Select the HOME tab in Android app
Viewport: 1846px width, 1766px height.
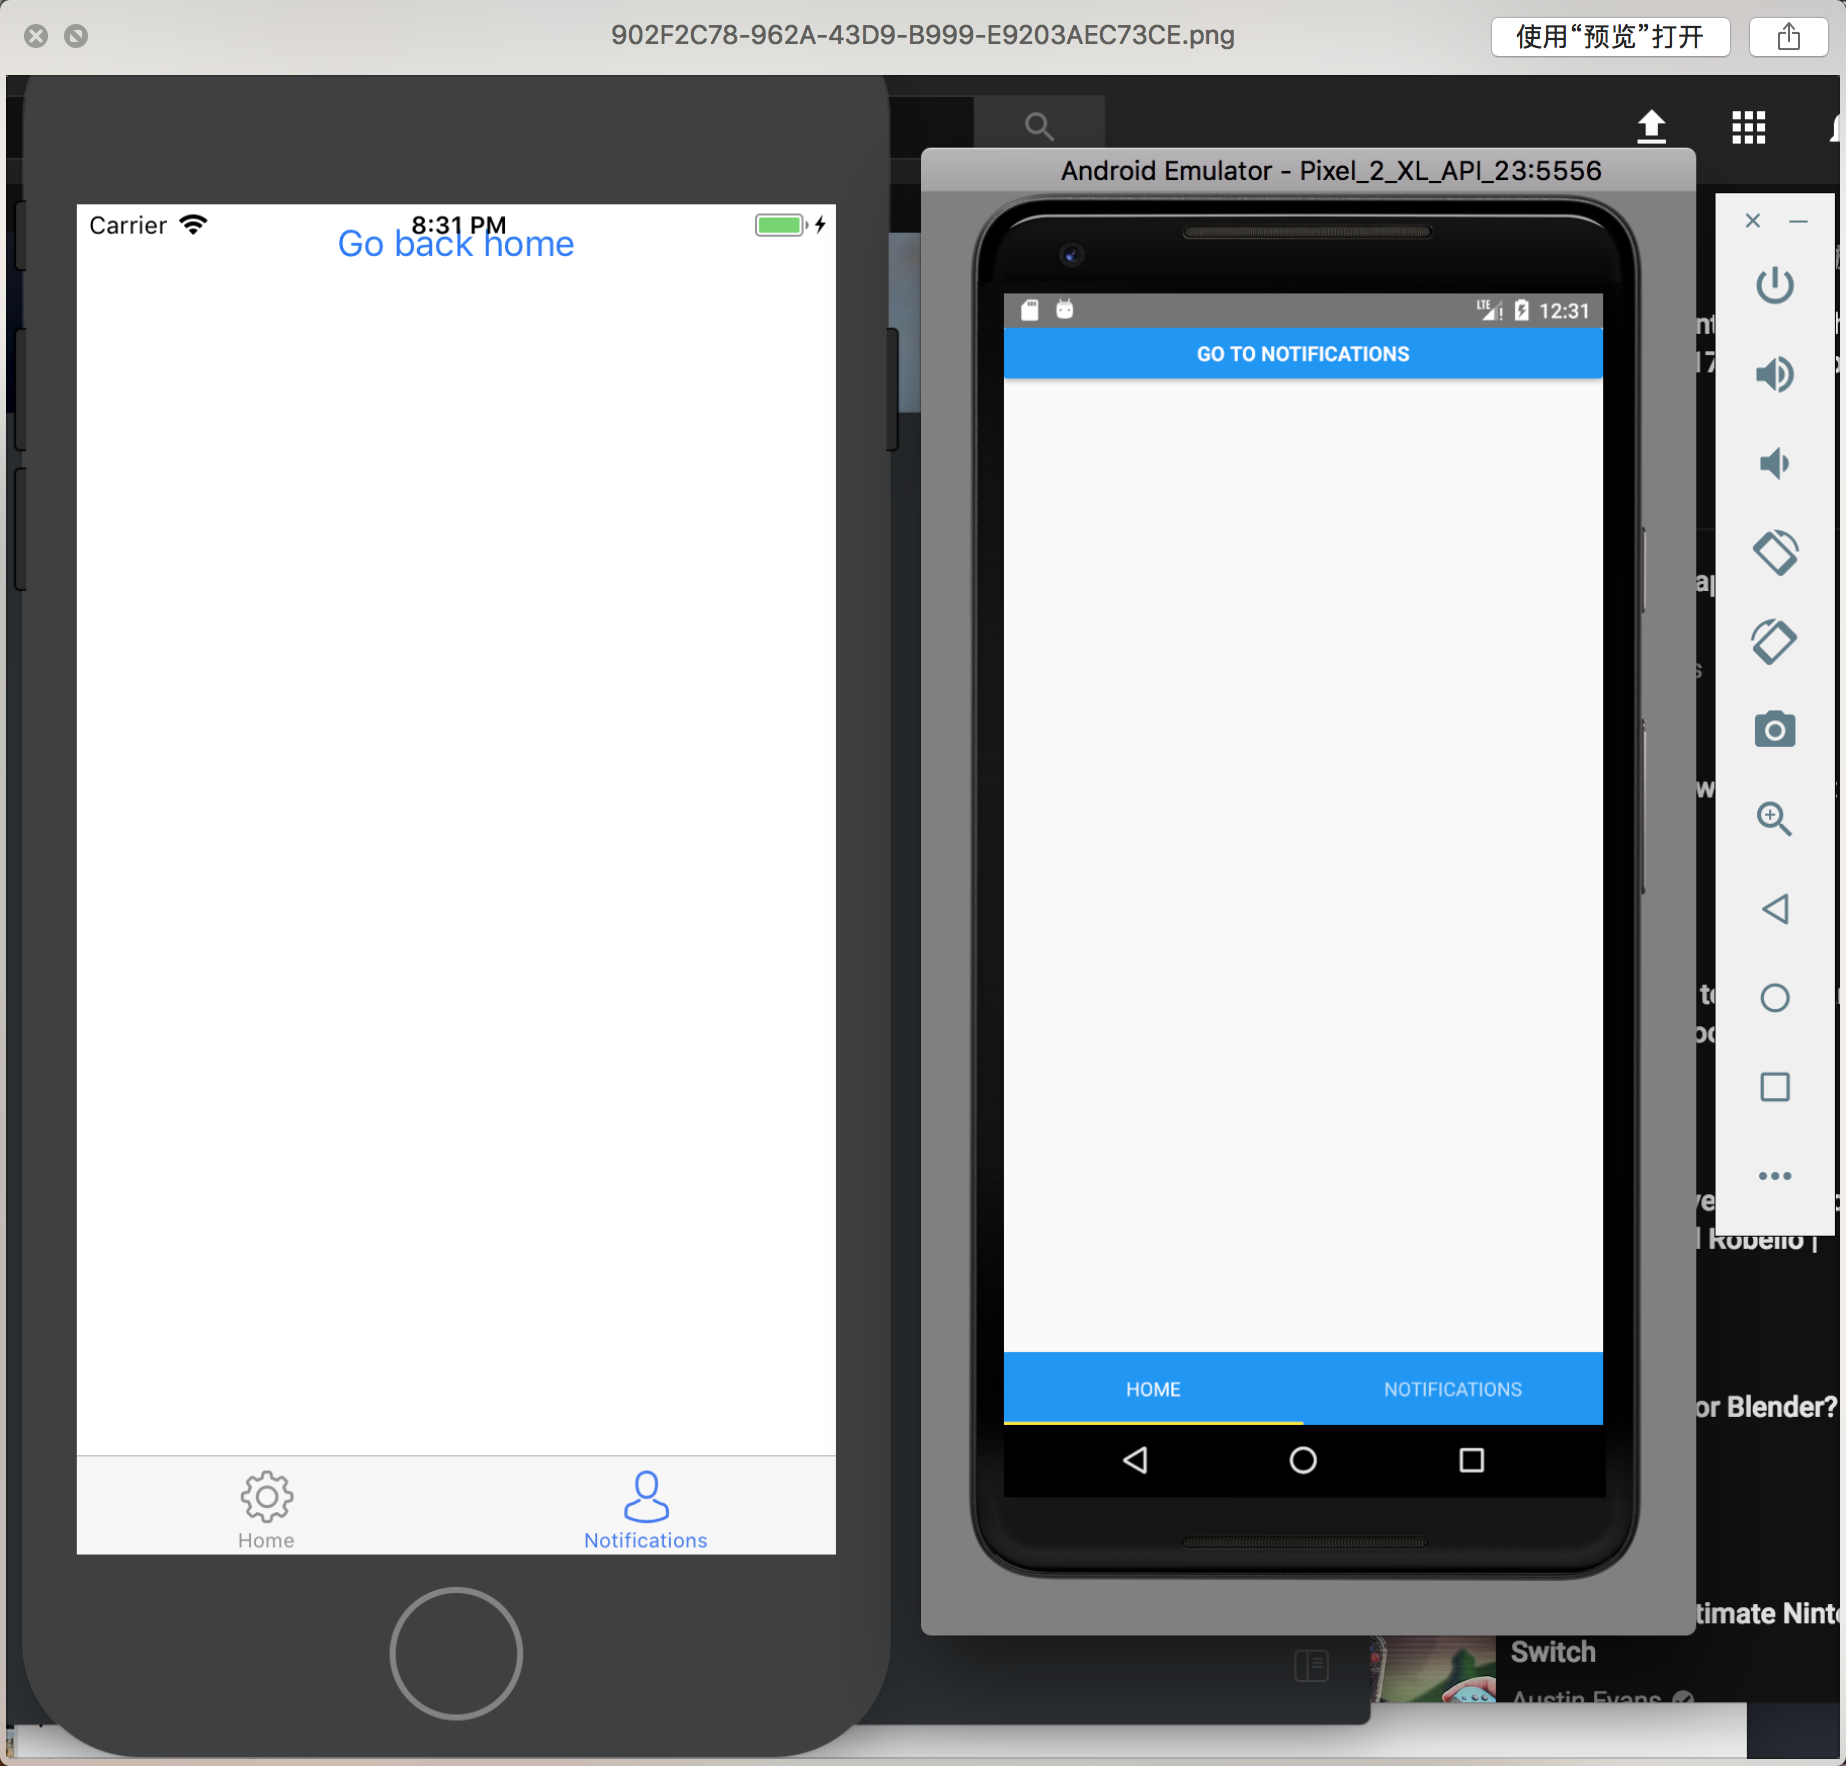(1153, 1389)
